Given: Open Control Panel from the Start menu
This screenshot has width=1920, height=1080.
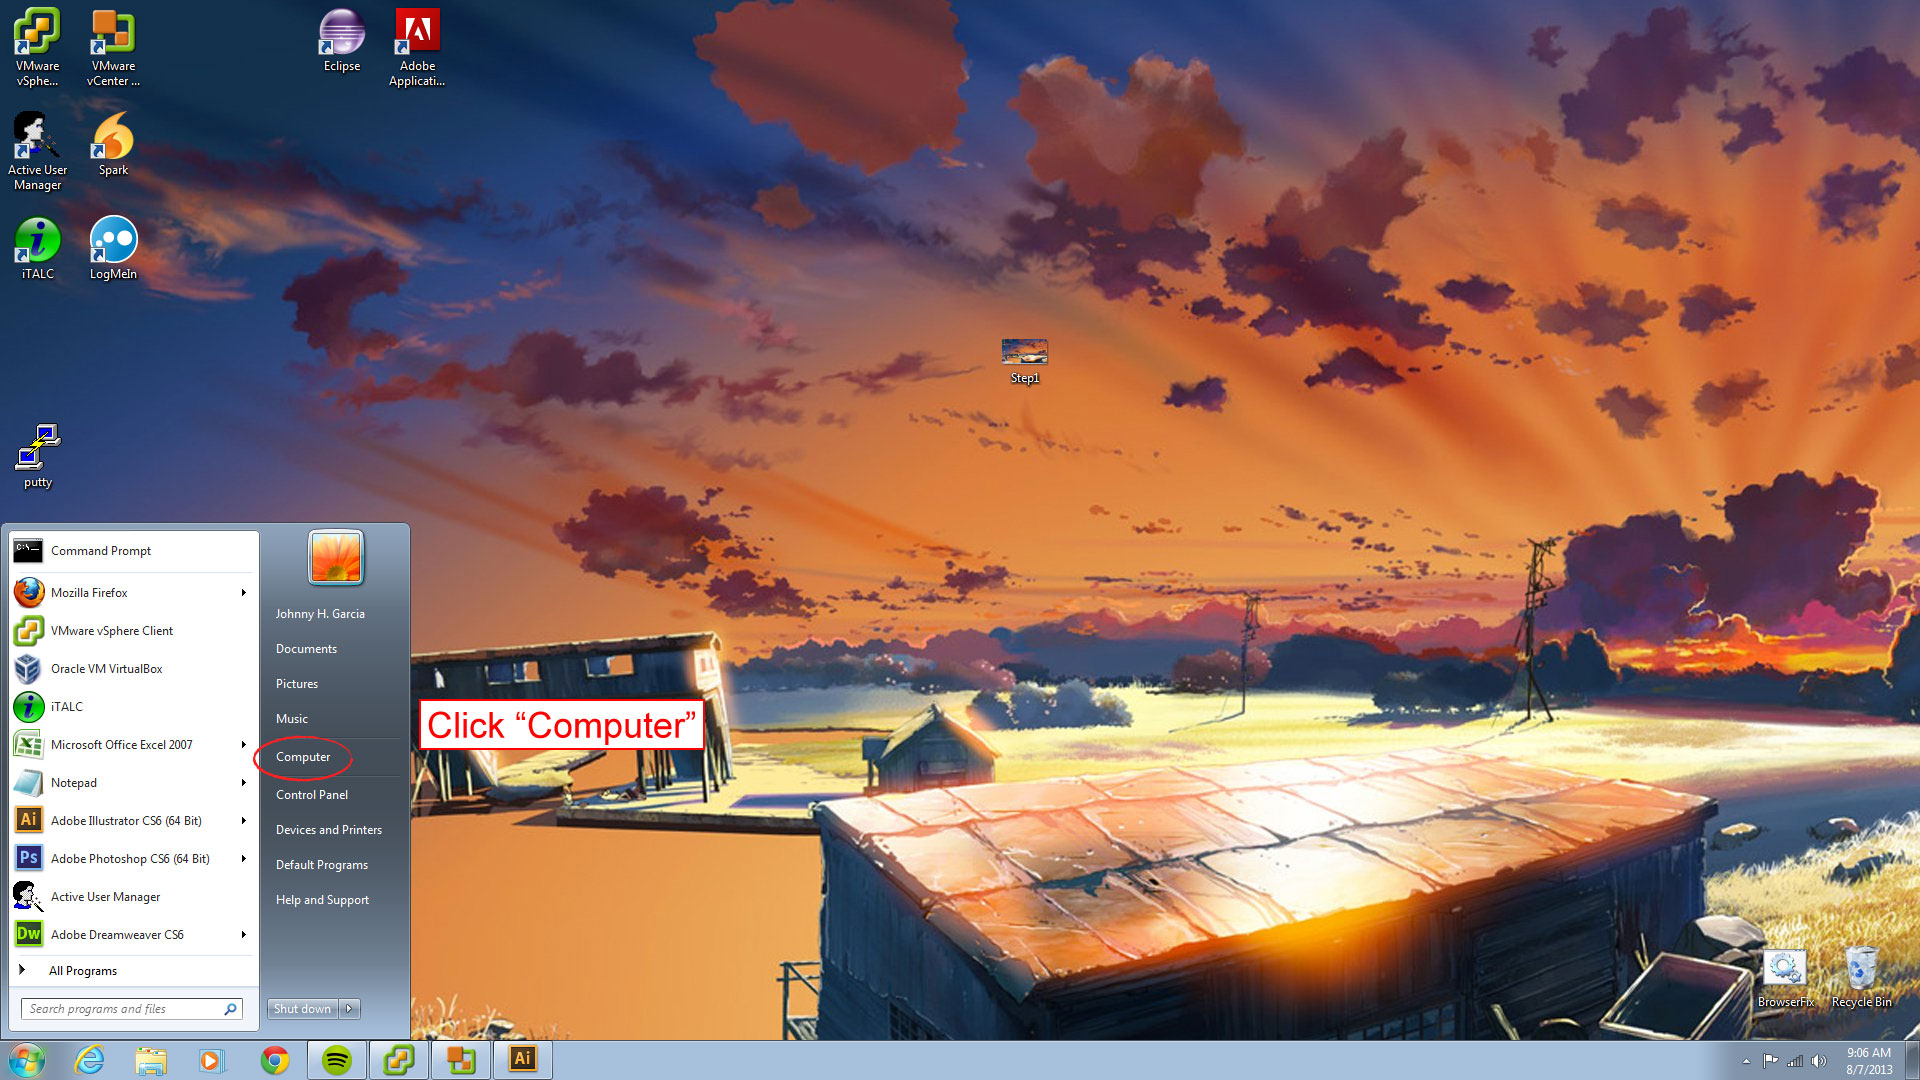Looking at the screenshot, I should (312, 795).
